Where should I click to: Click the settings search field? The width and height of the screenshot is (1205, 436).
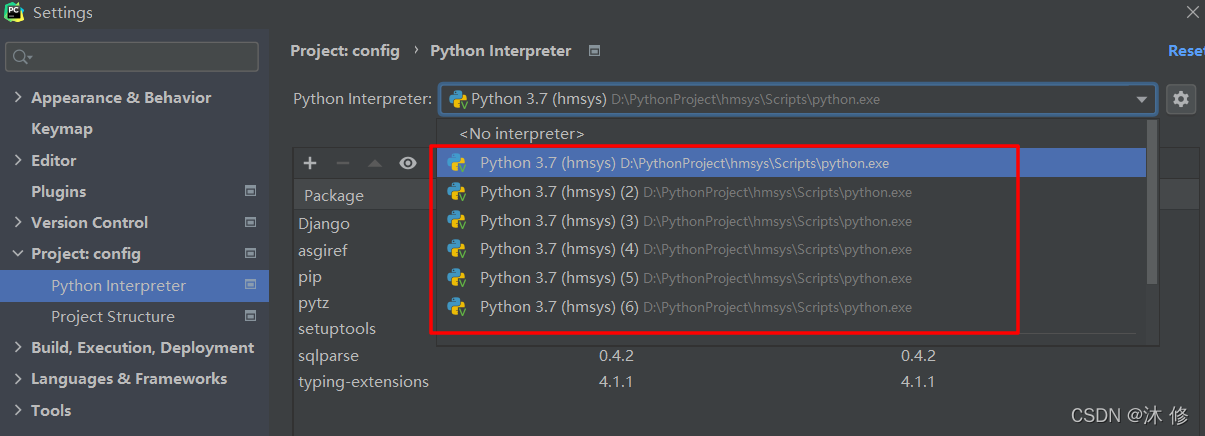(x=132, y=57)
